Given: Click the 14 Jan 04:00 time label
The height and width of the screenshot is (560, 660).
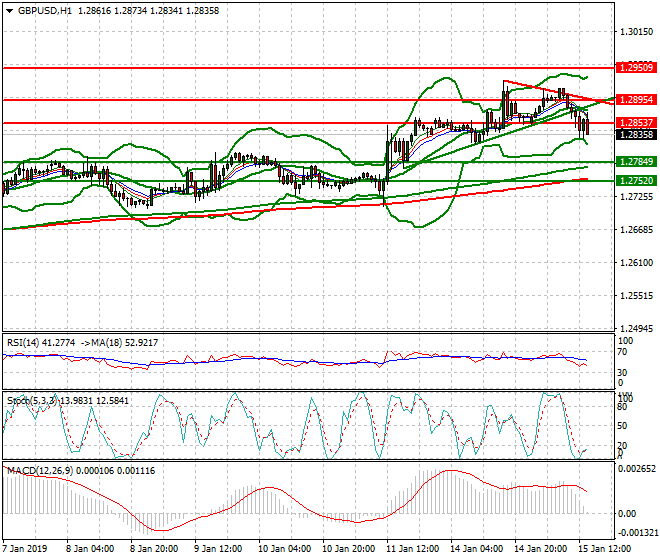Looking at the screenshot, I should pyautogui.click(x=476, y=549).
